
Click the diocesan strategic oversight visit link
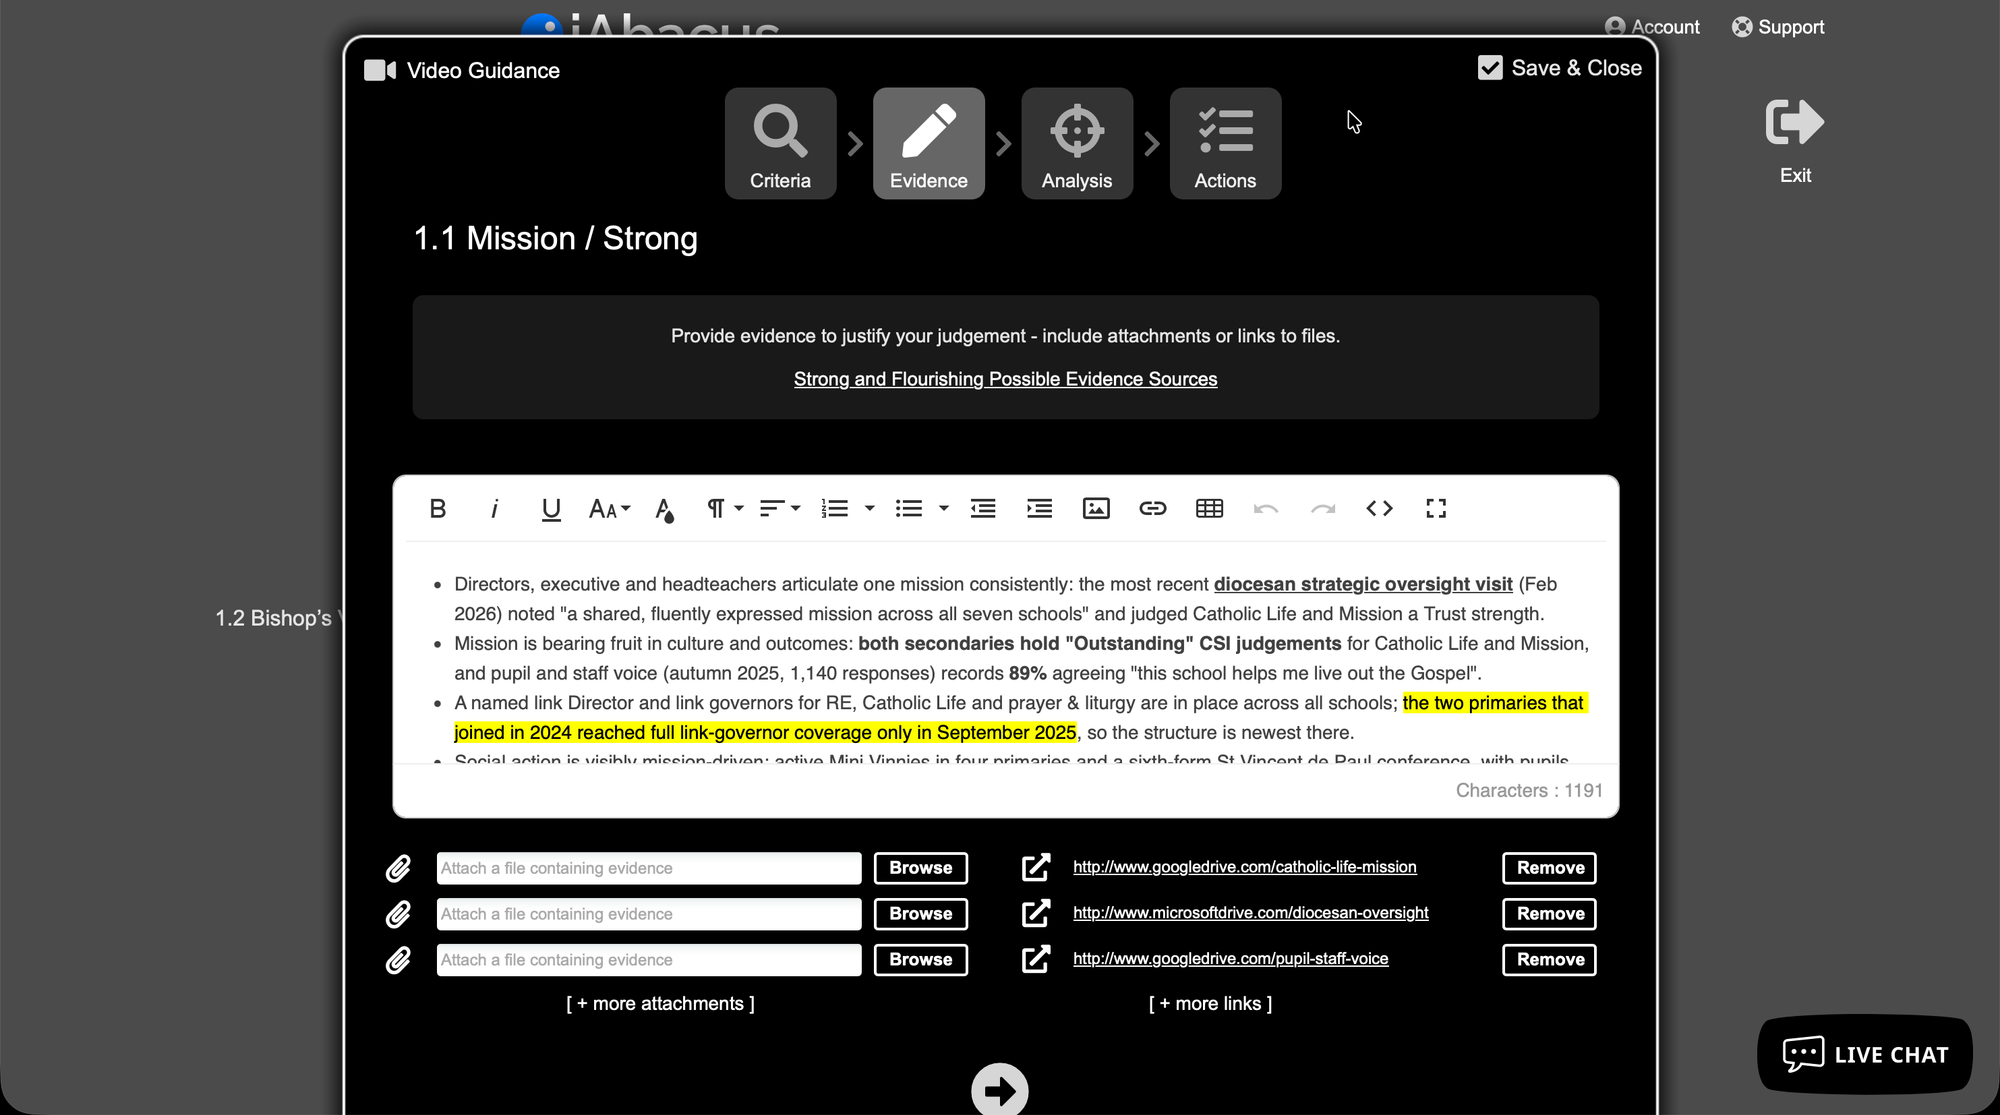pos(1363,584)
